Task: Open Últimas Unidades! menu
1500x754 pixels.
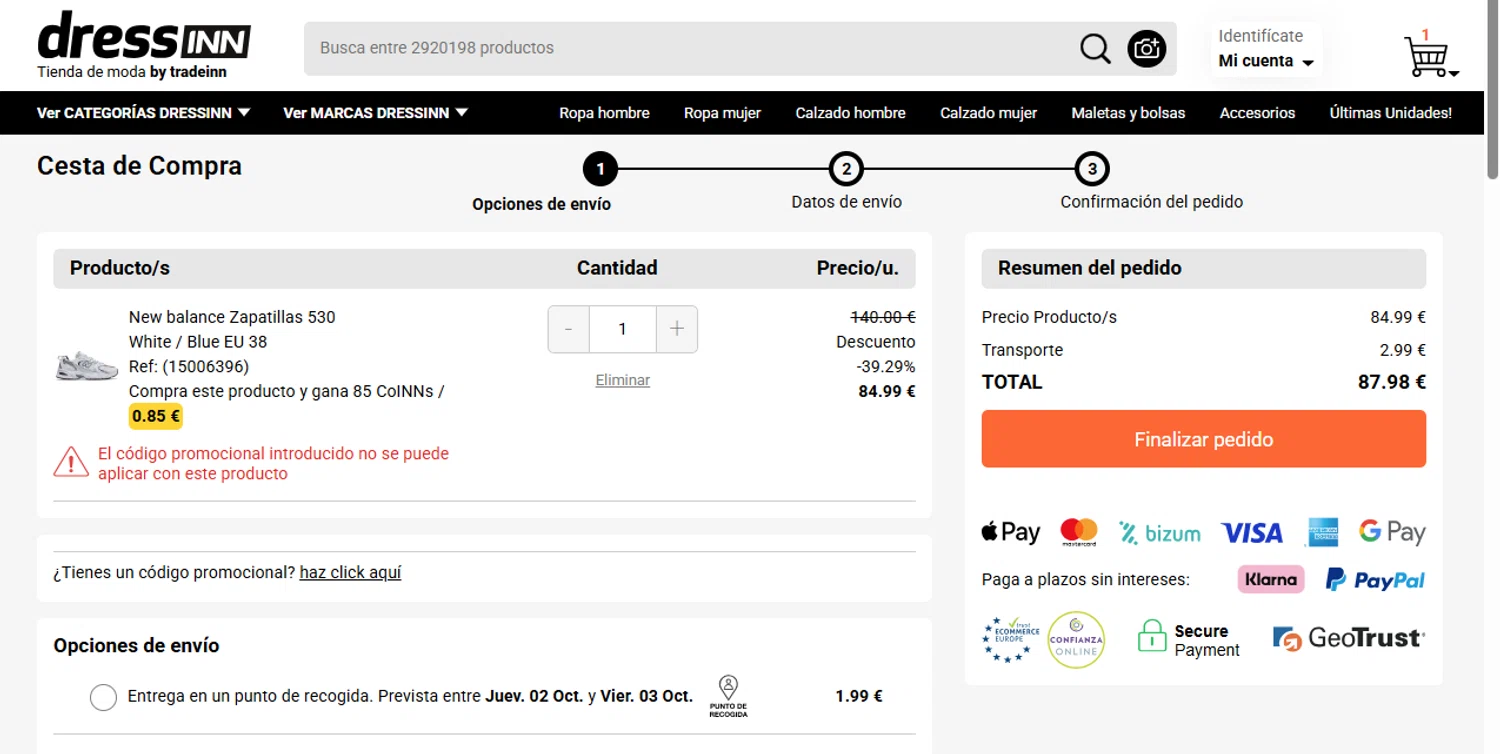Action: pyautogui.click(x=1390, y=113)
